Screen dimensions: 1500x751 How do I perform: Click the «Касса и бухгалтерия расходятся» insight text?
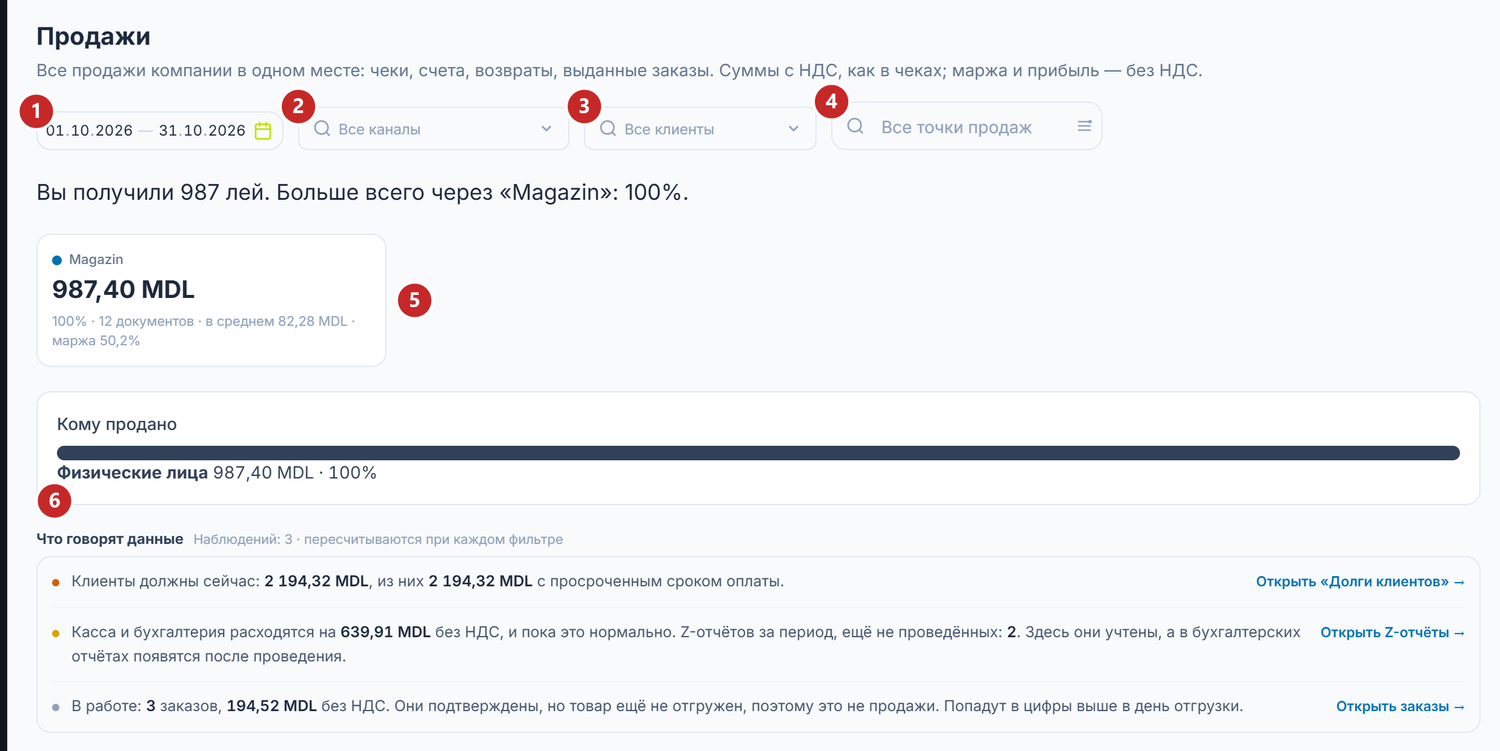coord(686,644)
